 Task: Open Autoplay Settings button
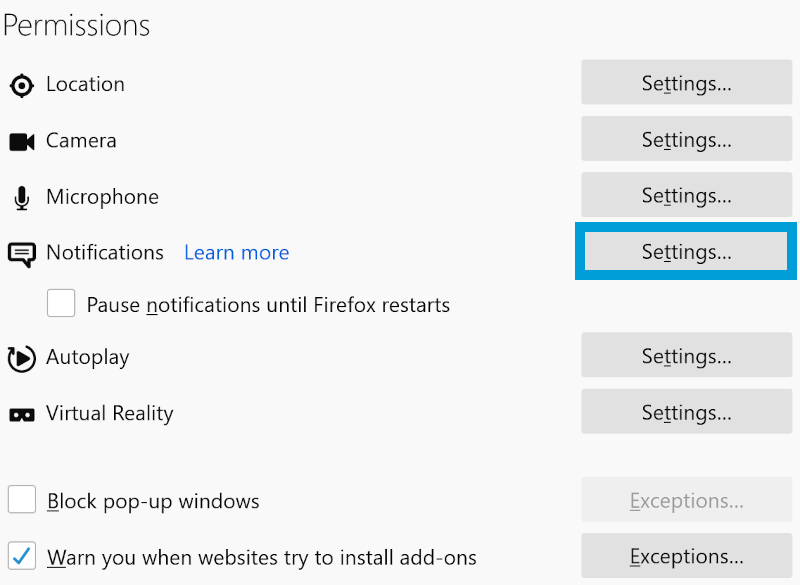coord(686,357)
